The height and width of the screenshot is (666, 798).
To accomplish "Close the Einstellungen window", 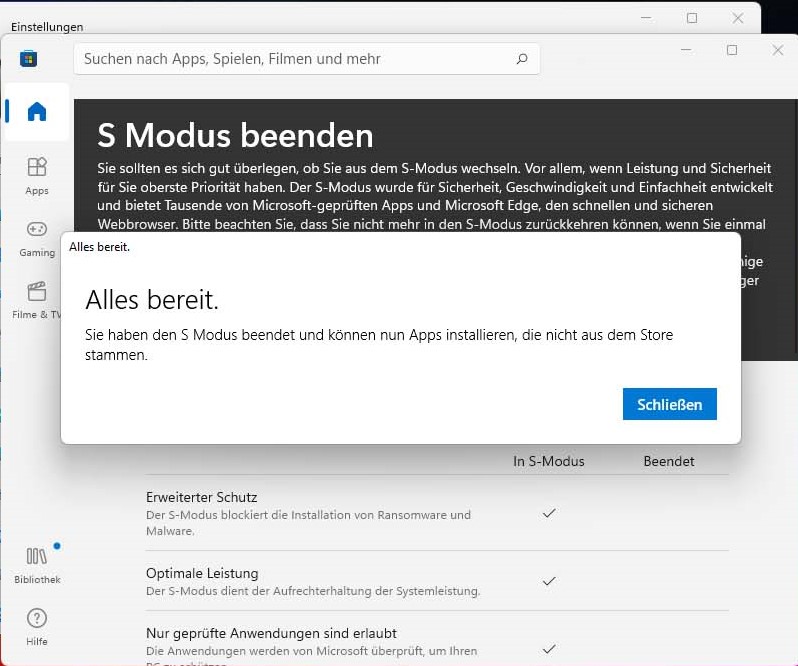I will (738, 18).
